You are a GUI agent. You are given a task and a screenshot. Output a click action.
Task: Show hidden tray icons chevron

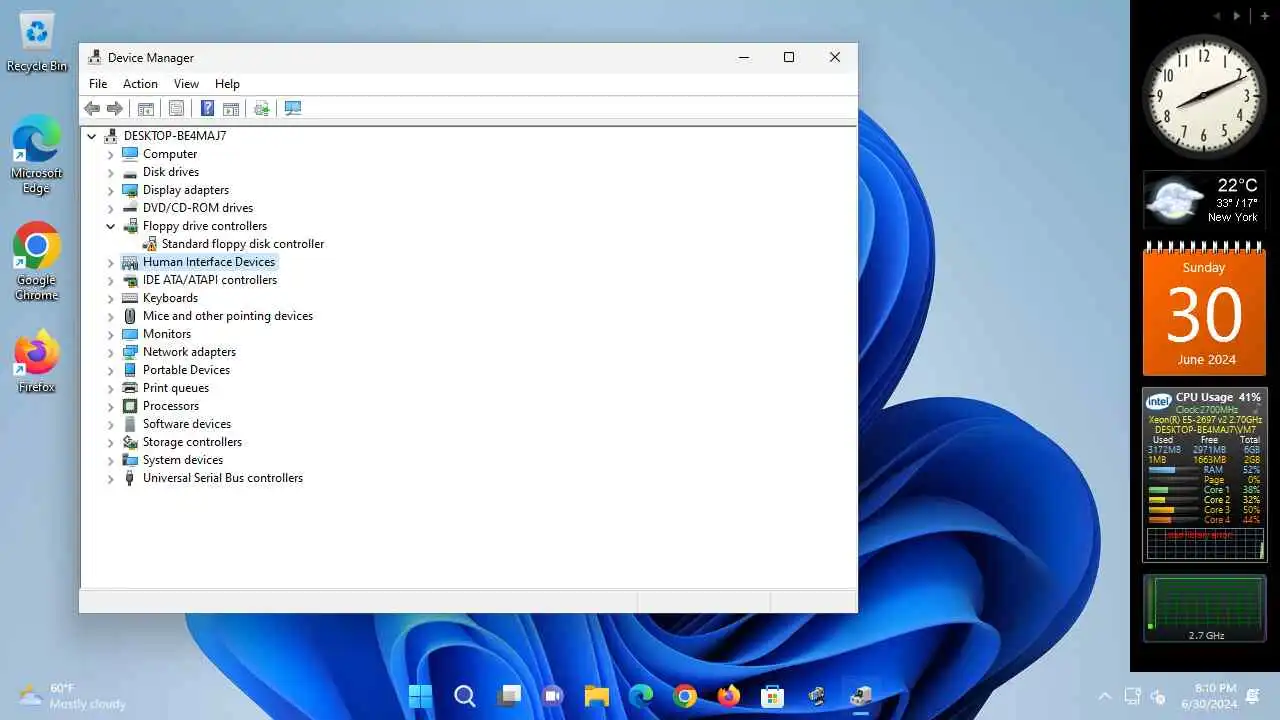tap(1105, 696)
